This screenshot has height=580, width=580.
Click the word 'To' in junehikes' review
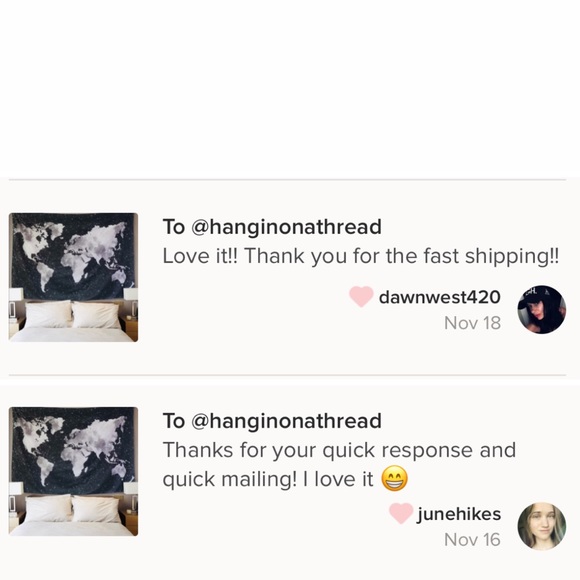click(x=173, y=421)
